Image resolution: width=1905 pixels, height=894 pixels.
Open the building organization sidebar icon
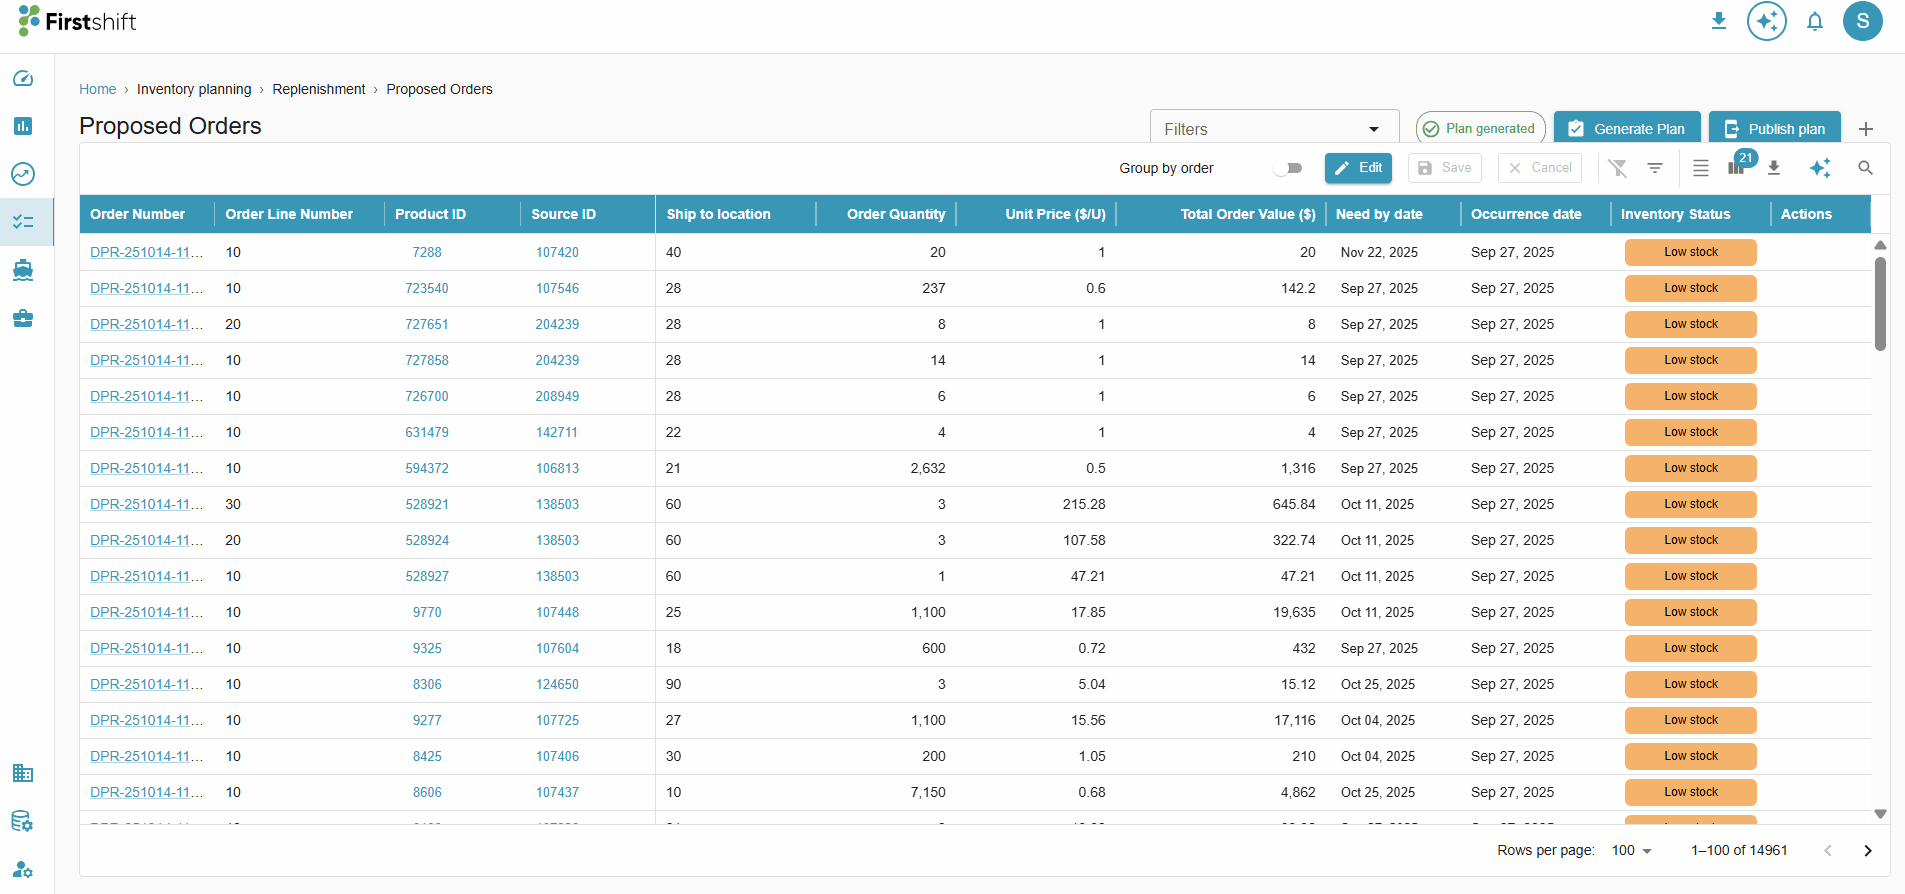[23, 773]
